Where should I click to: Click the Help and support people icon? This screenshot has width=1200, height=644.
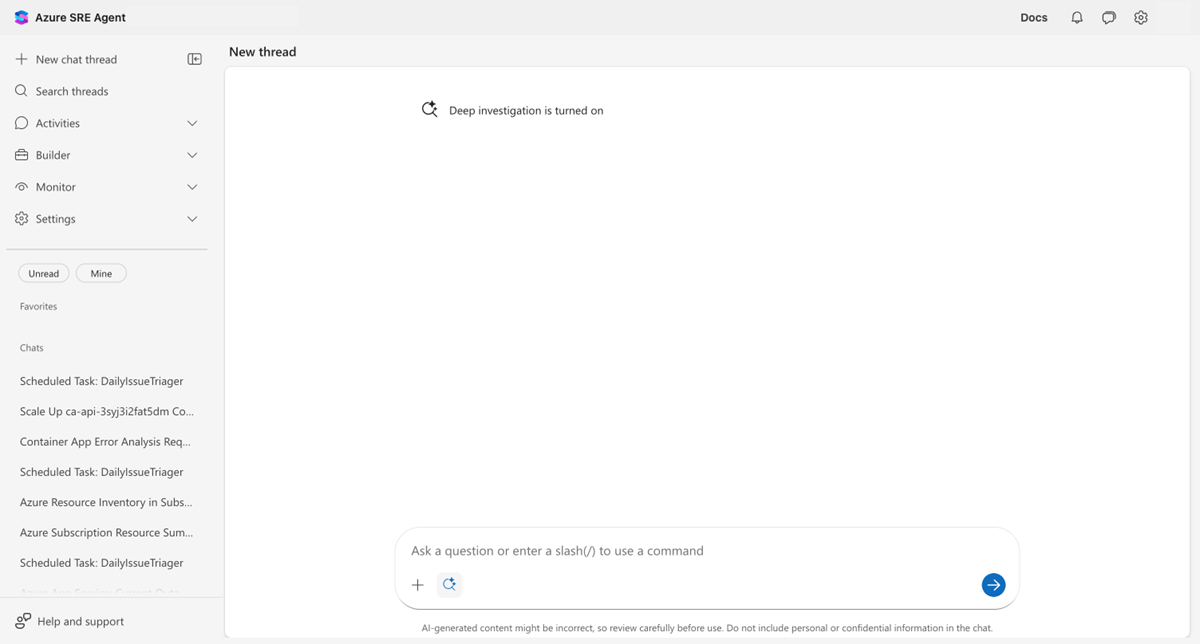click(x=23, y=621)
